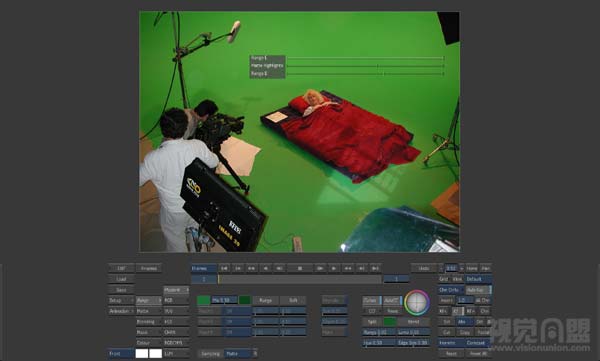Jump to the first frame of the clip
Image resolution: width=600 pixels, height=361 pixels.
coord(224,268)
